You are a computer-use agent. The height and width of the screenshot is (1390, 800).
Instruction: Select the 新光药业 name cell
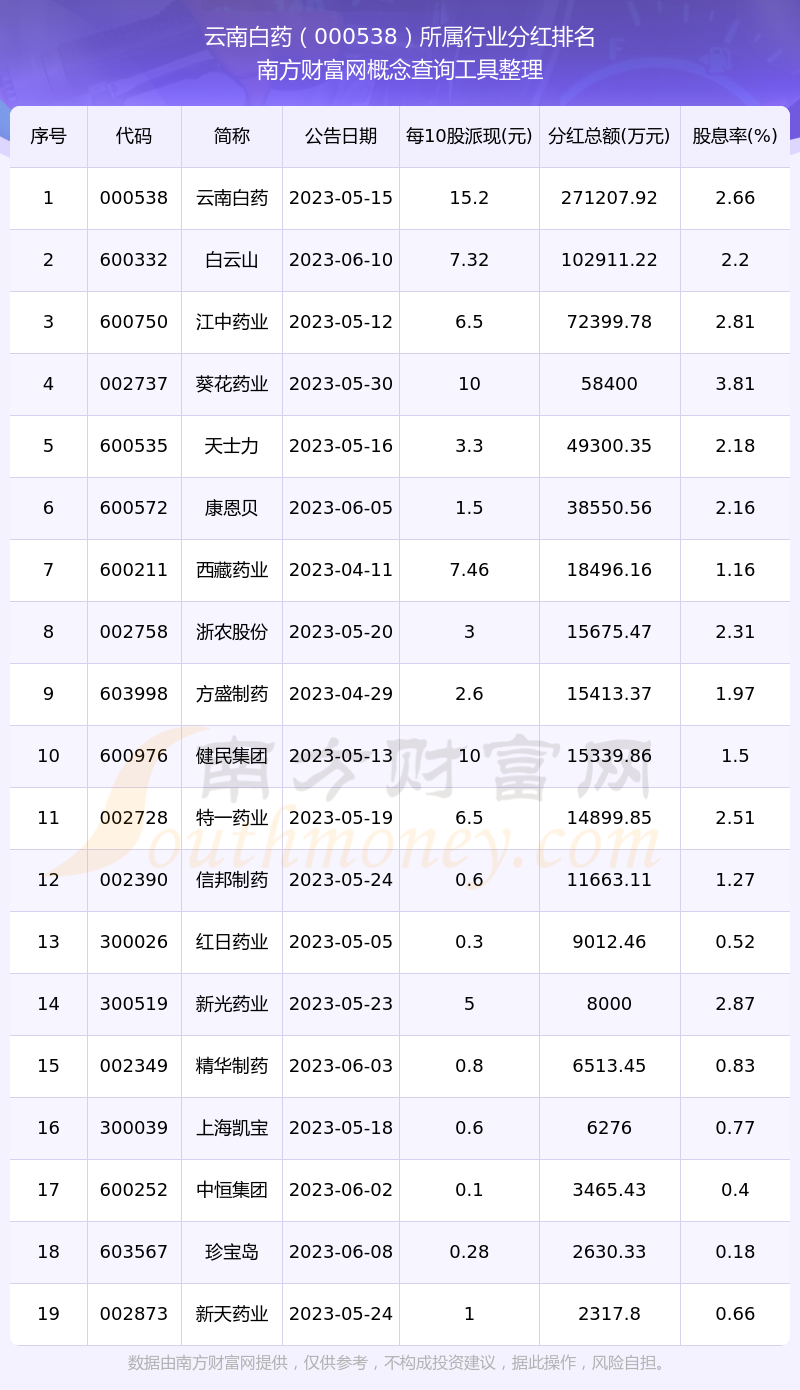coord(232,1004)
